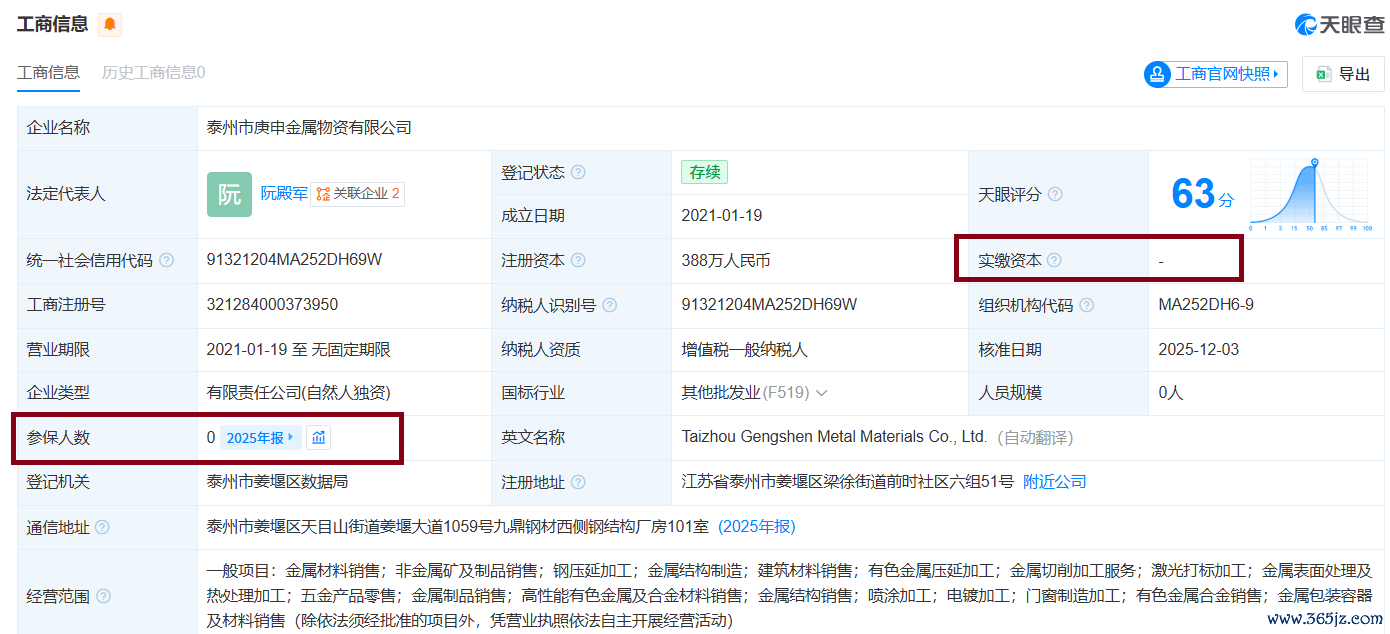Screen dimensions: 1390x634
Task: Click the green 阮 avatar icon
Action: 229,194
